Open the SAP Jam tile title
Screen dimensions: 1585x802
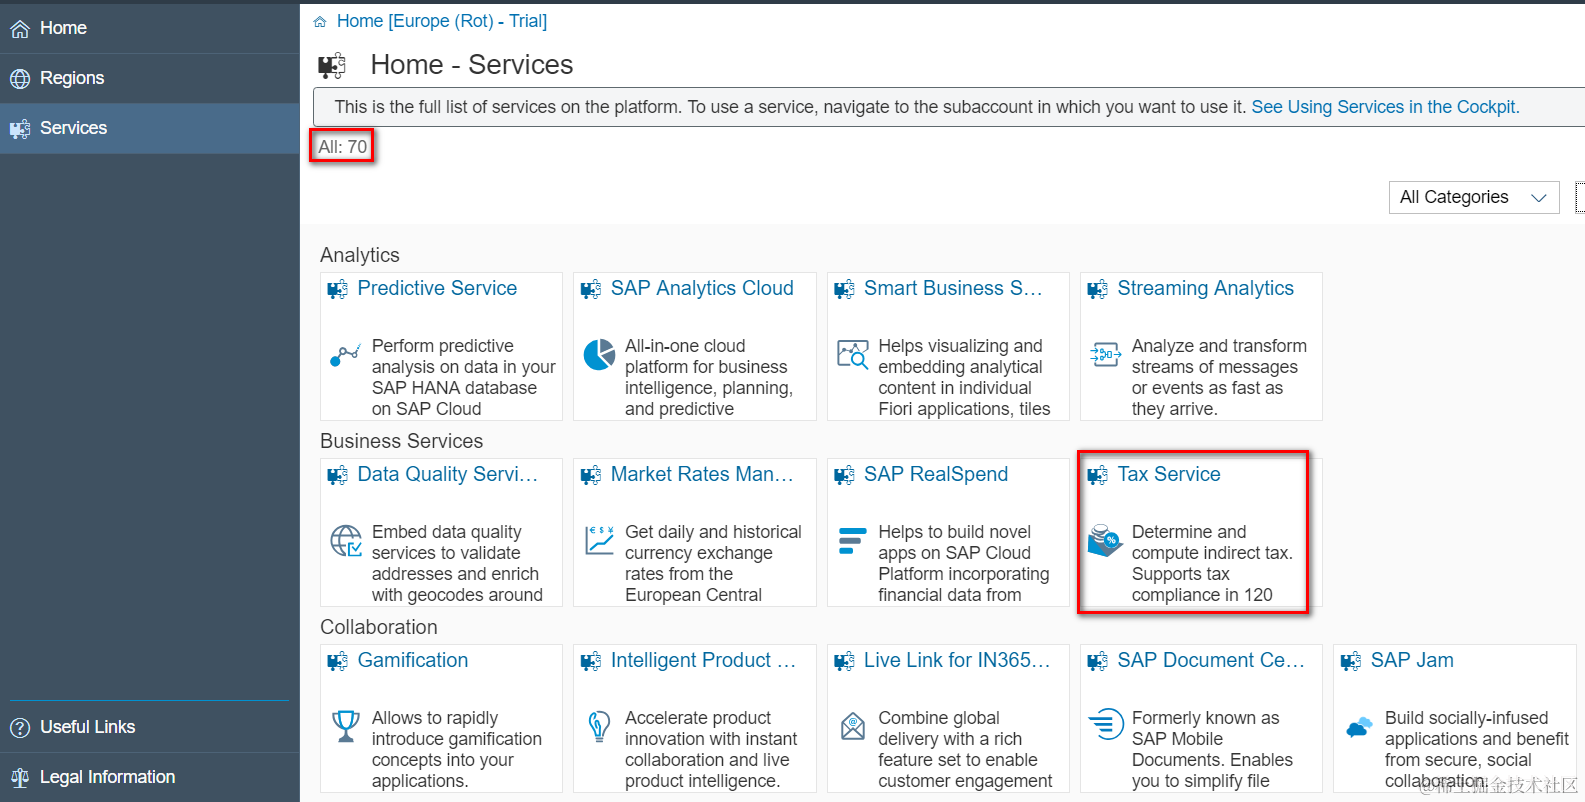1412,660
